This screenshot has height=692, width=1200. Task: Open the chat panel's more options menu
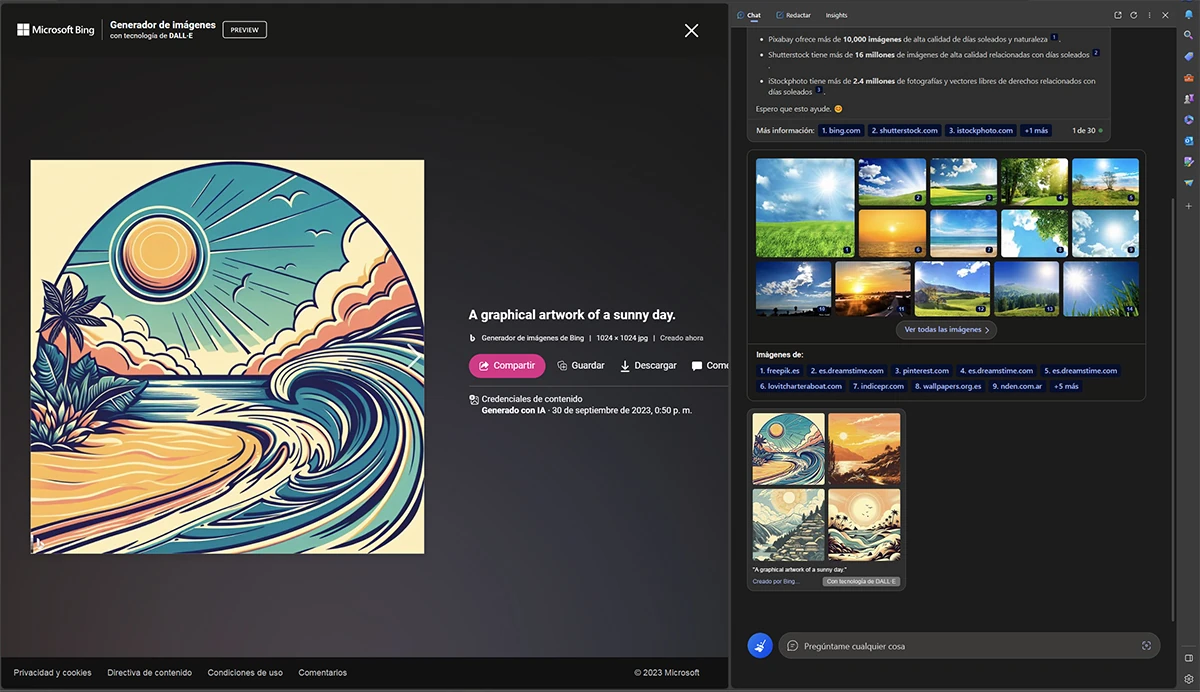tap(1150, 15)
